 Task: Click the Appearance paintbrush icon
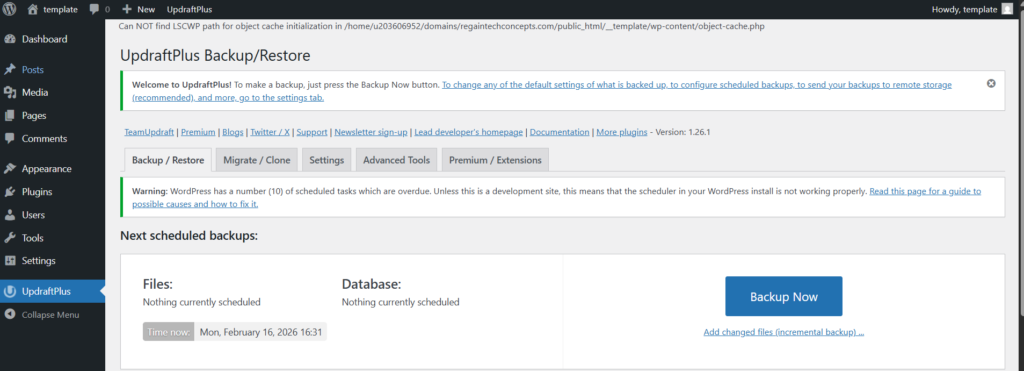10,169
